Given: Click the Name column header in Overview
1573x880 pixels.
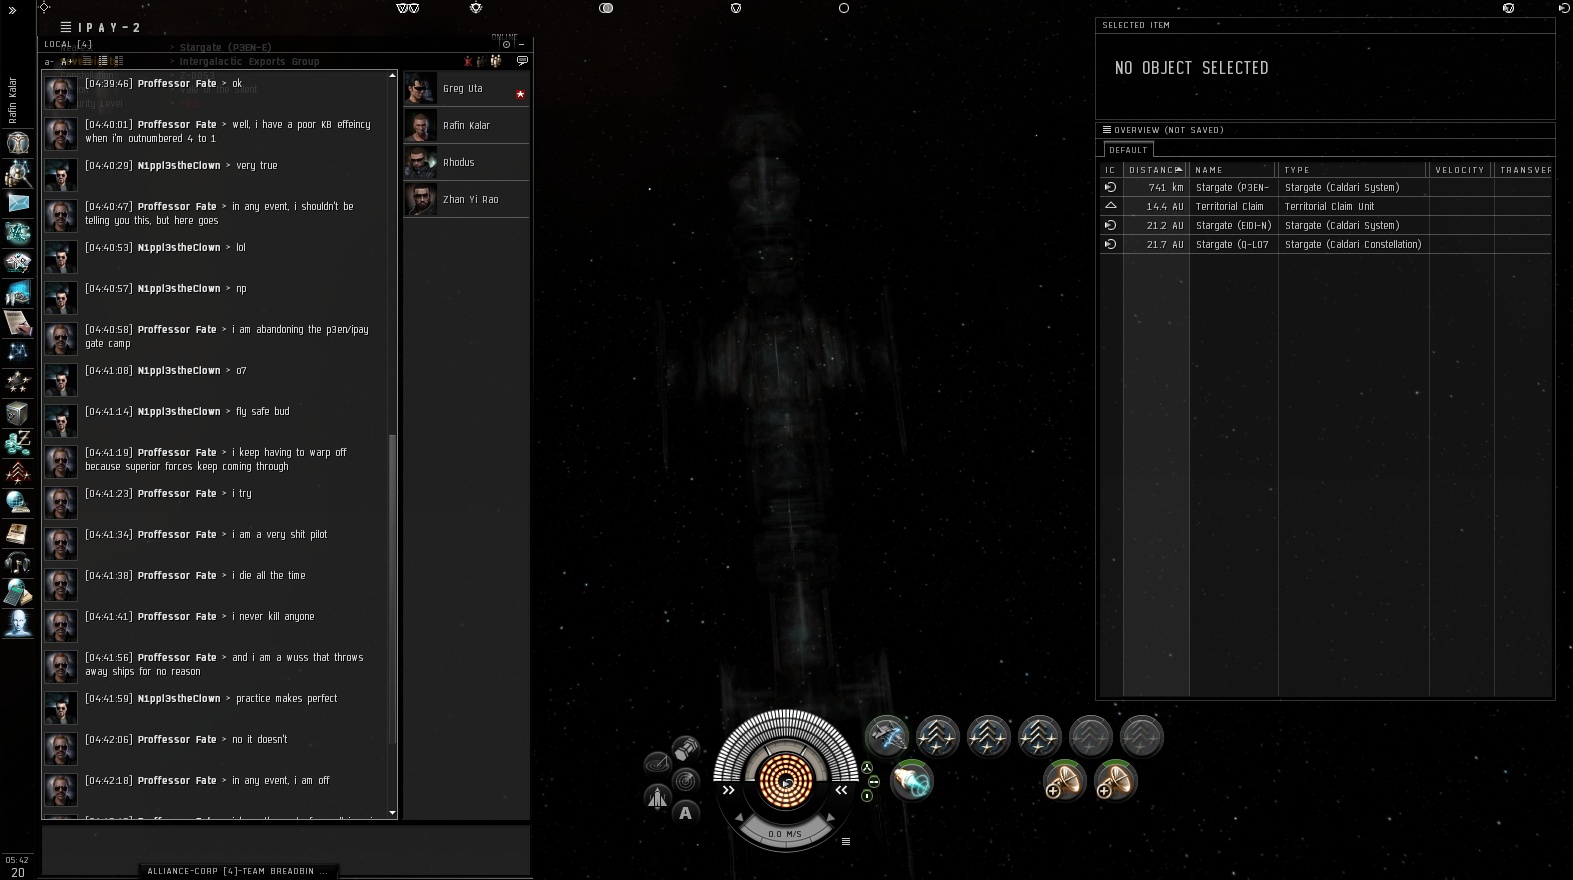Looking at the screenshot, I should 1234,169.
